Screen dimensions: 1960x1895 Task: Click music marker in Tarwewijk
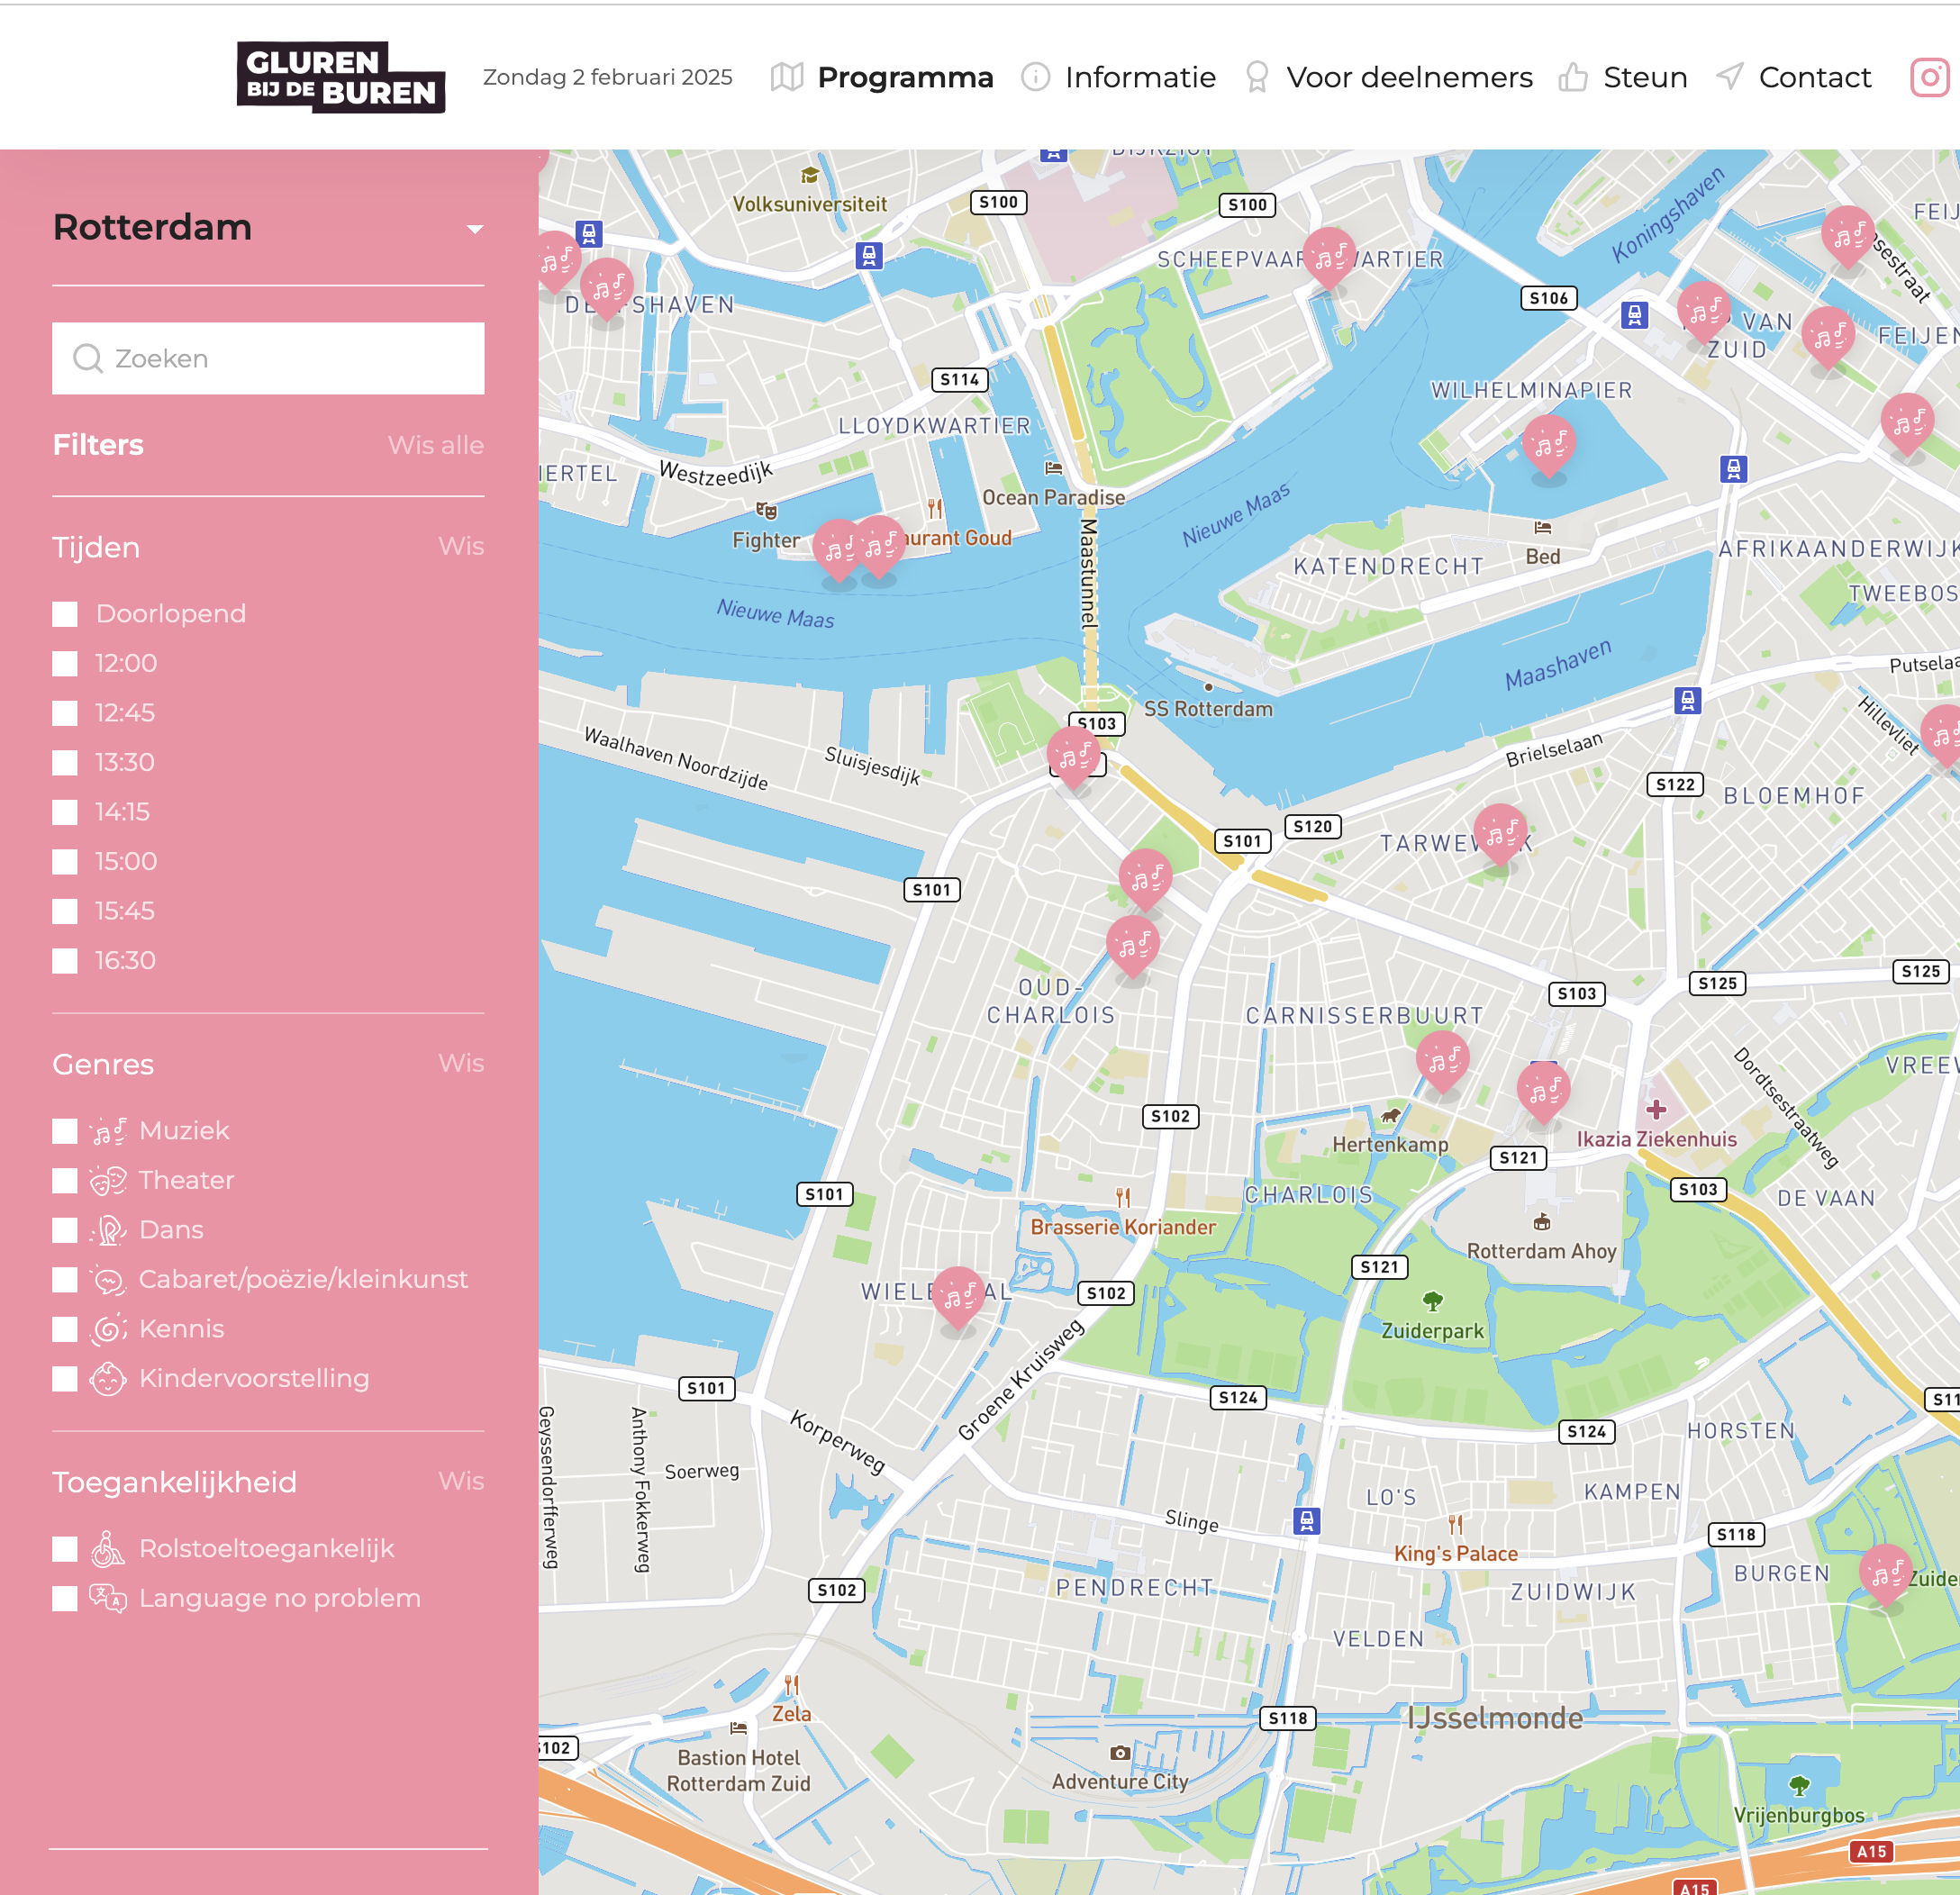click(x=1500, y=832)
